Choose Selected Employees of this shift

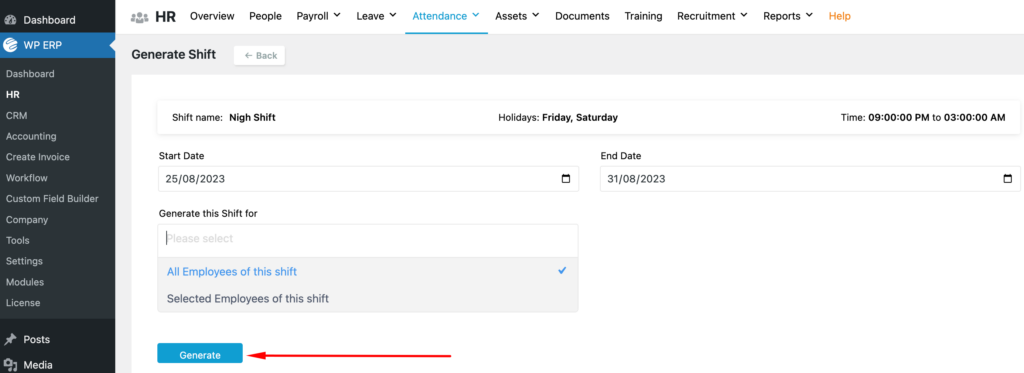(x=368, y=299)
